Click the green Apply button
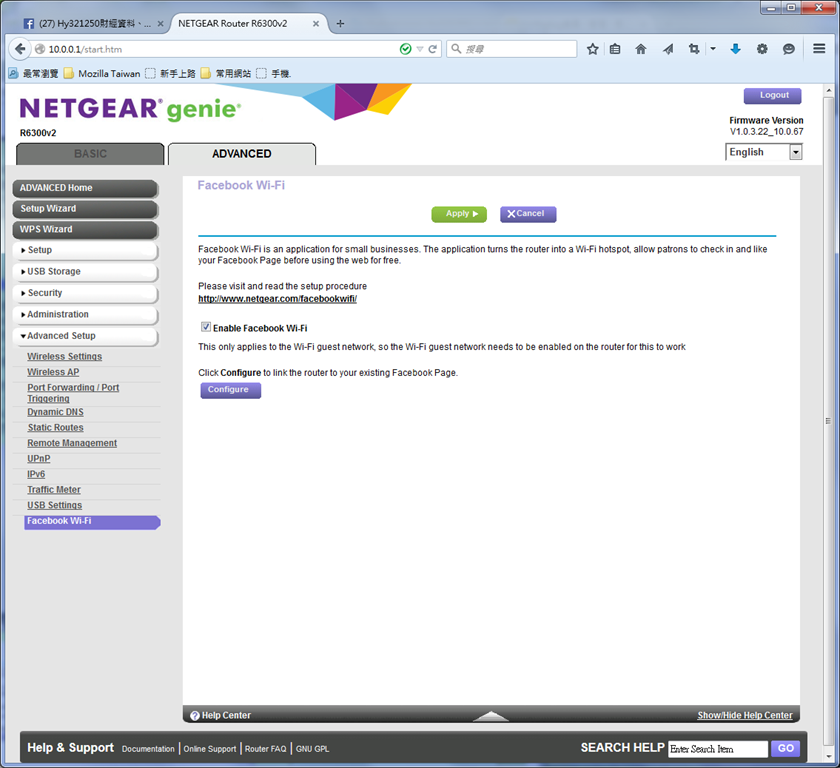 459,214
